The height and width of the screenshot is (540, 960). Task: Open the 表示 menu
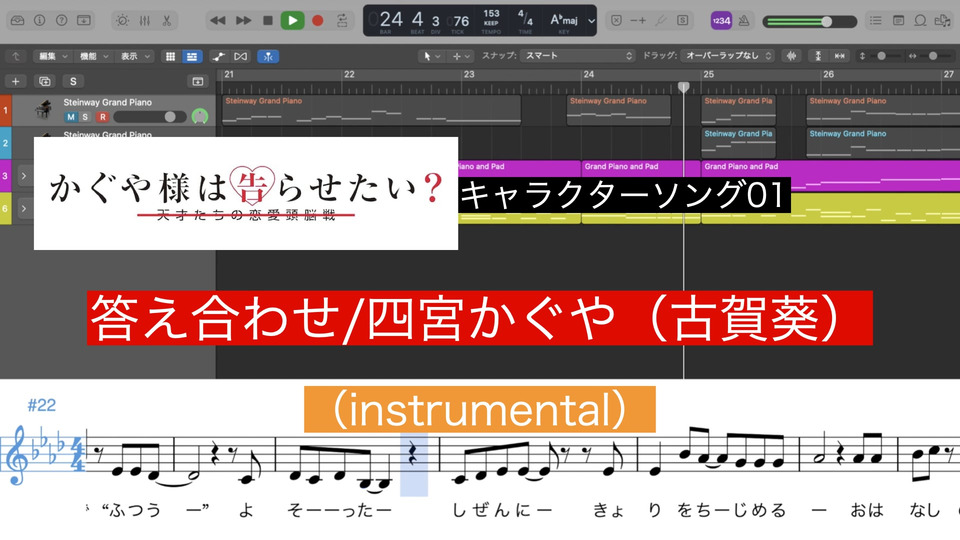[x=135, y=56]
